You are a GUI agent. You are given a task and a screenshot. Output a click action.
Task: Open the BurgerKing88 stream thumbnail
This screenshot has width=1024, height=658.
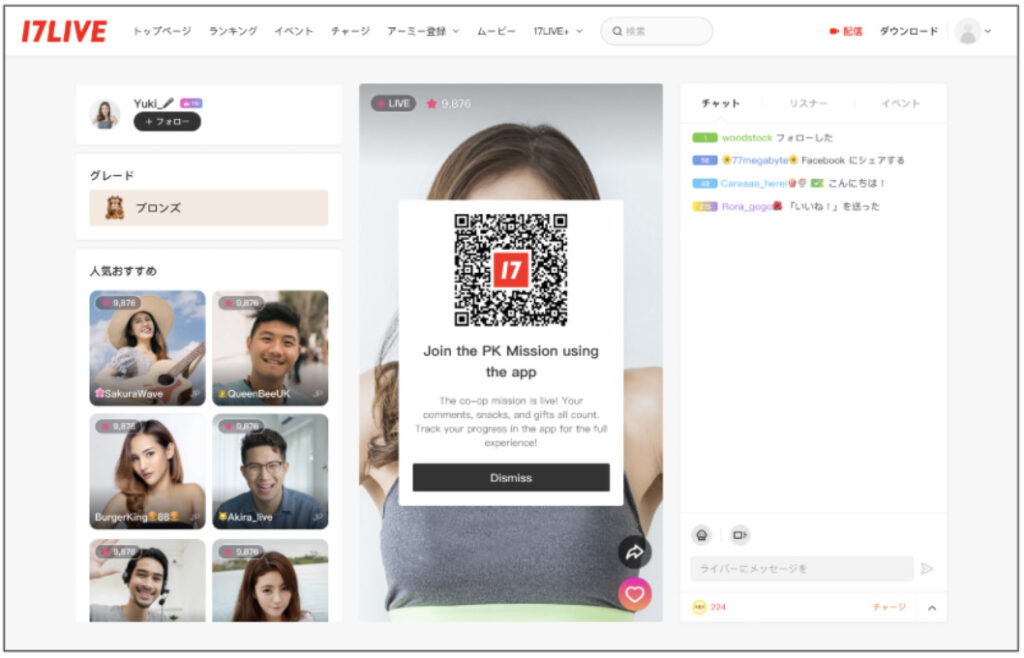[147, 471]
